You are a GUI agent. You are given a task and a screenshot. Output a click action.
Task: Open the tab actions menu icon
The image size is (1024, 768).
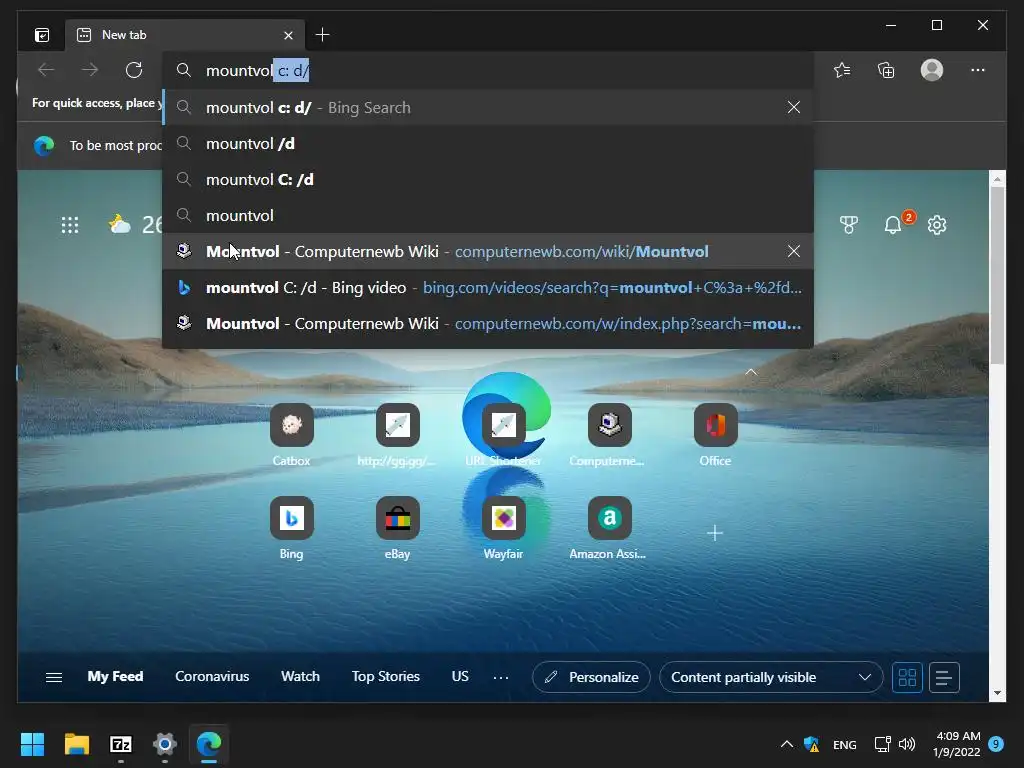point(42,35)
